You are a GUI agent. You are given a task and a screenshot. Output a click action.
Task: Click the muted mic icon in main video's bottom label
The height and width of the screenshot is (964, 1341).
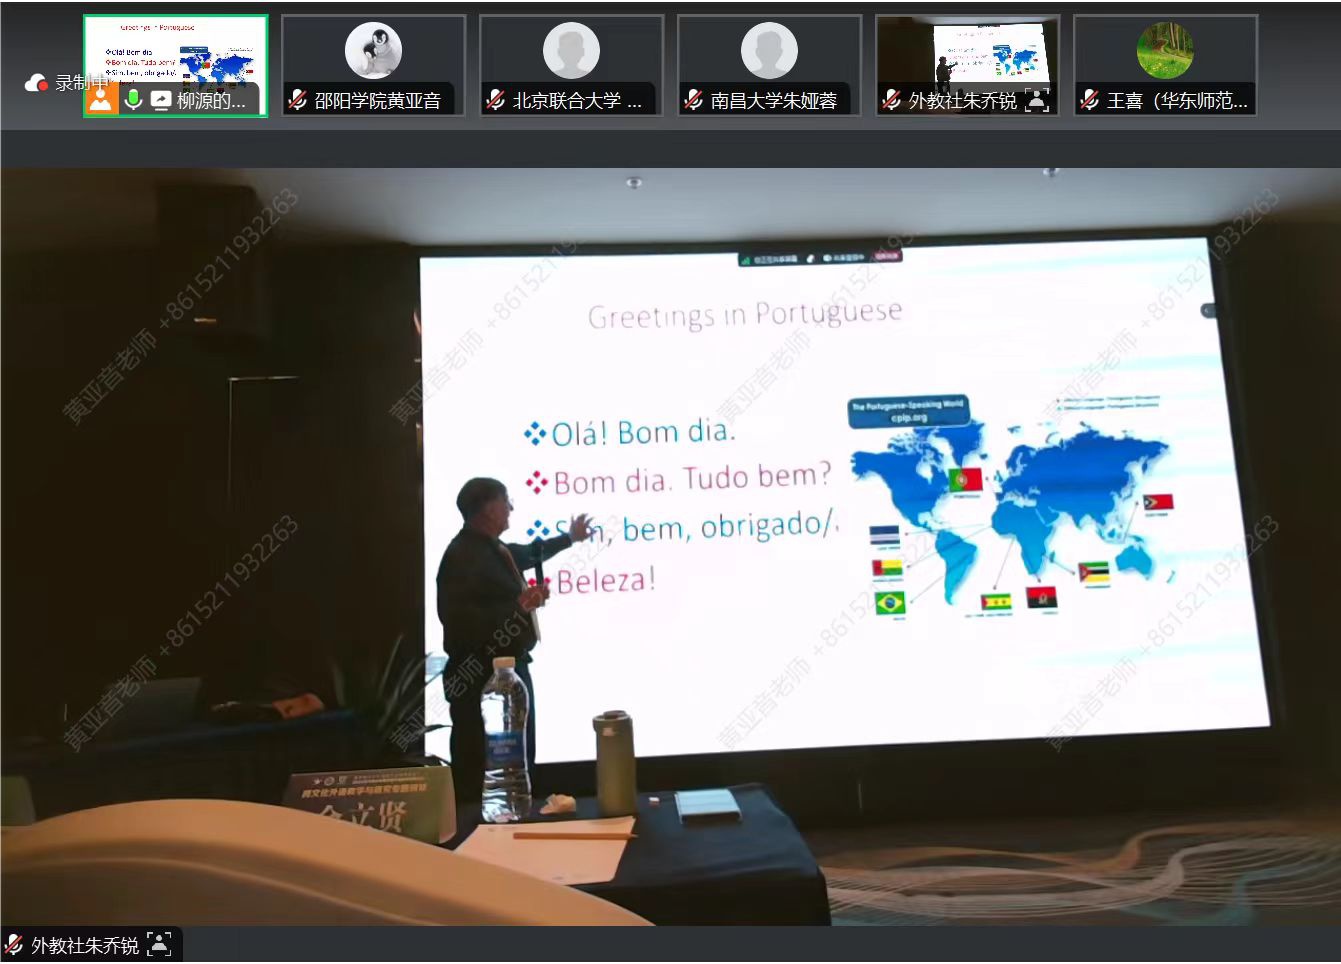point(14,944)
